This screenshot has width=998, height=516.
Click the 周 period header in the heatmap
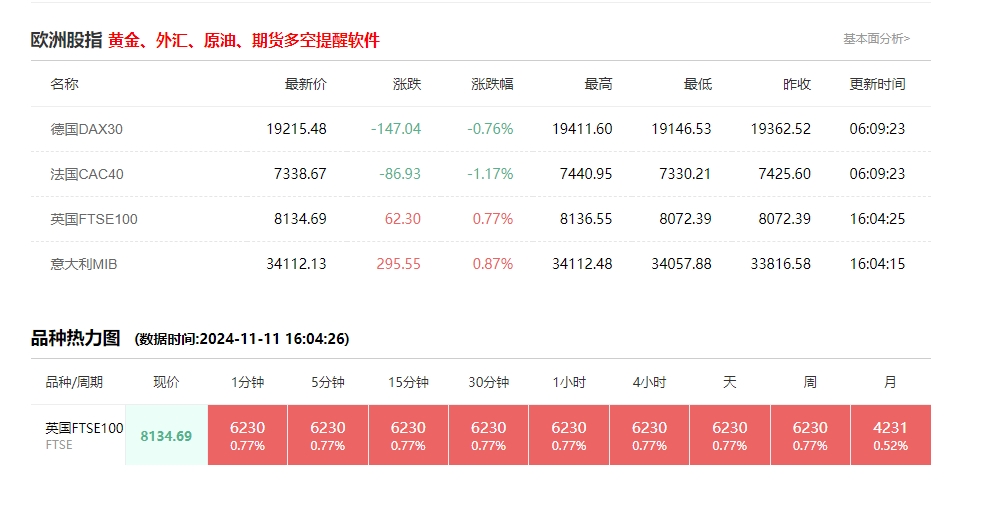click(x=810, y=382)
